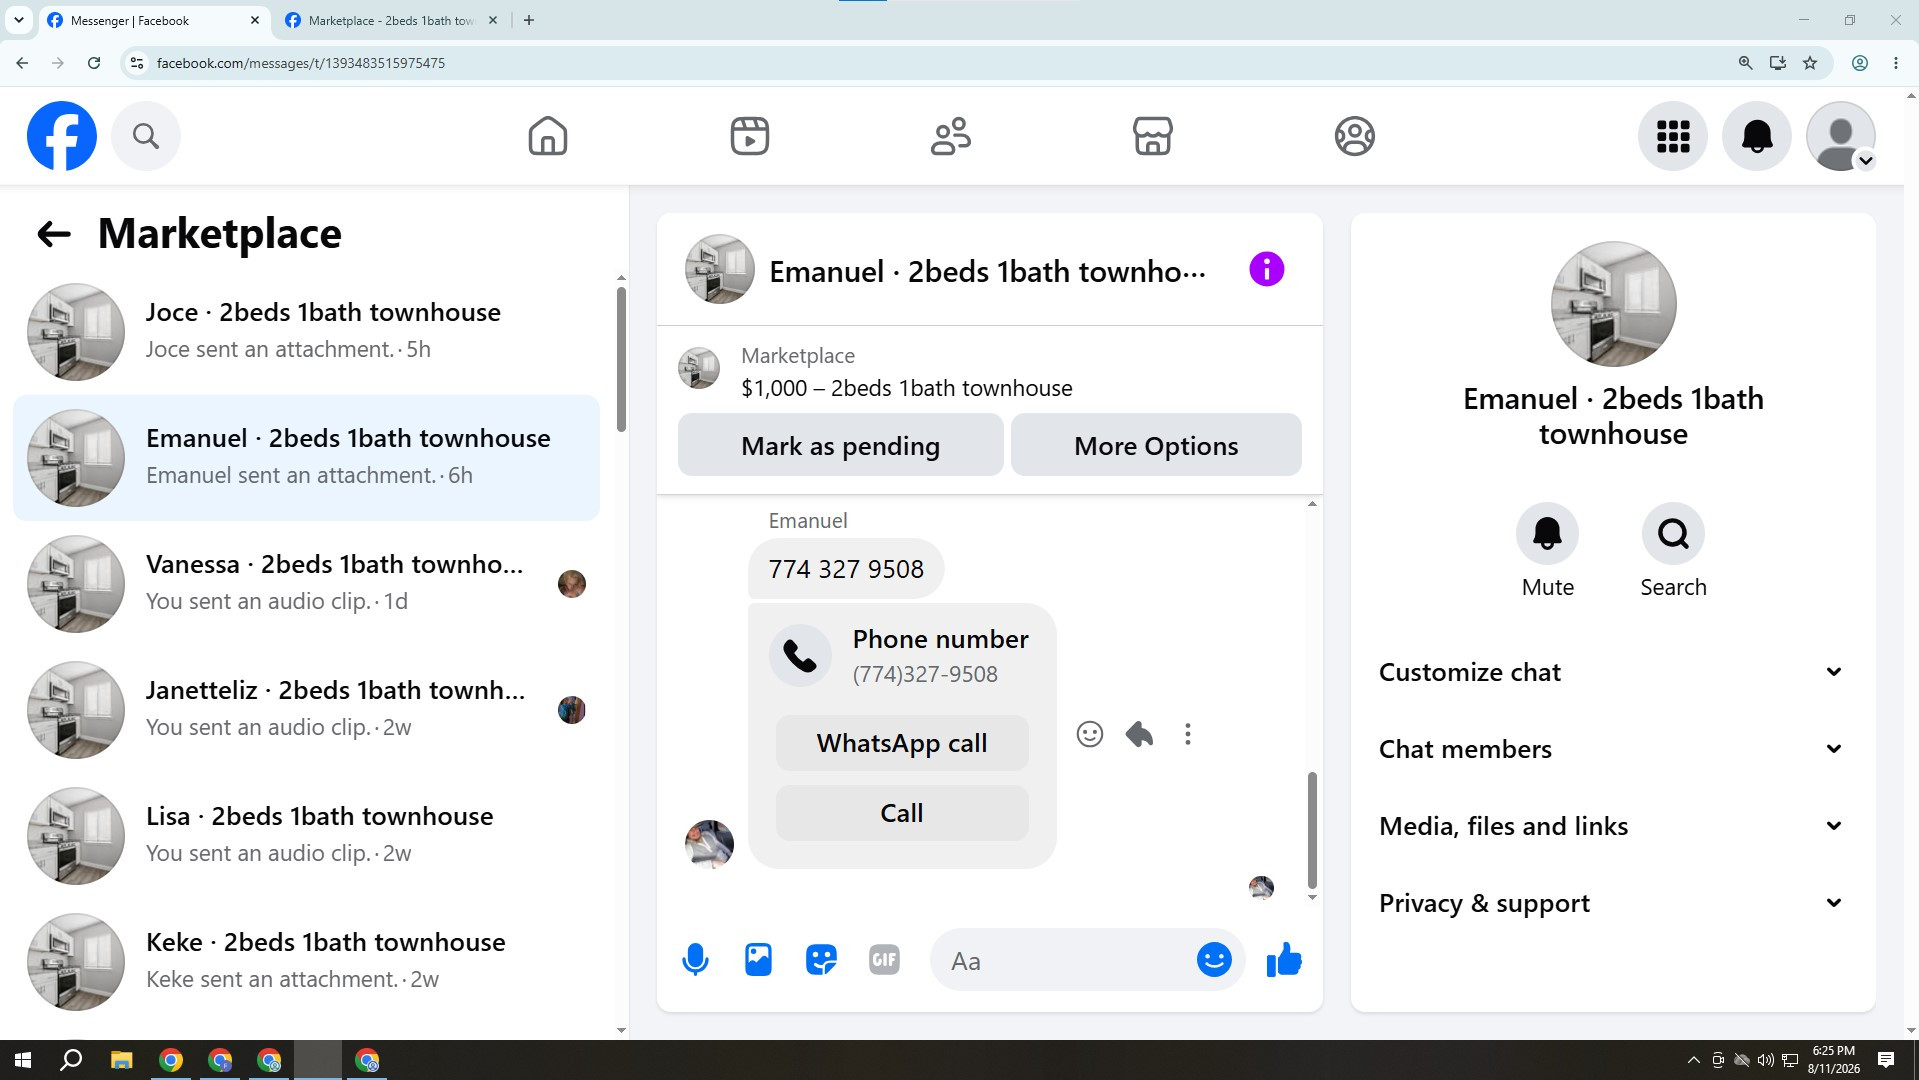Screen dimensions: 1919x1080
Task: Go back from Marketplace chats list
Action: pos(54,234)
